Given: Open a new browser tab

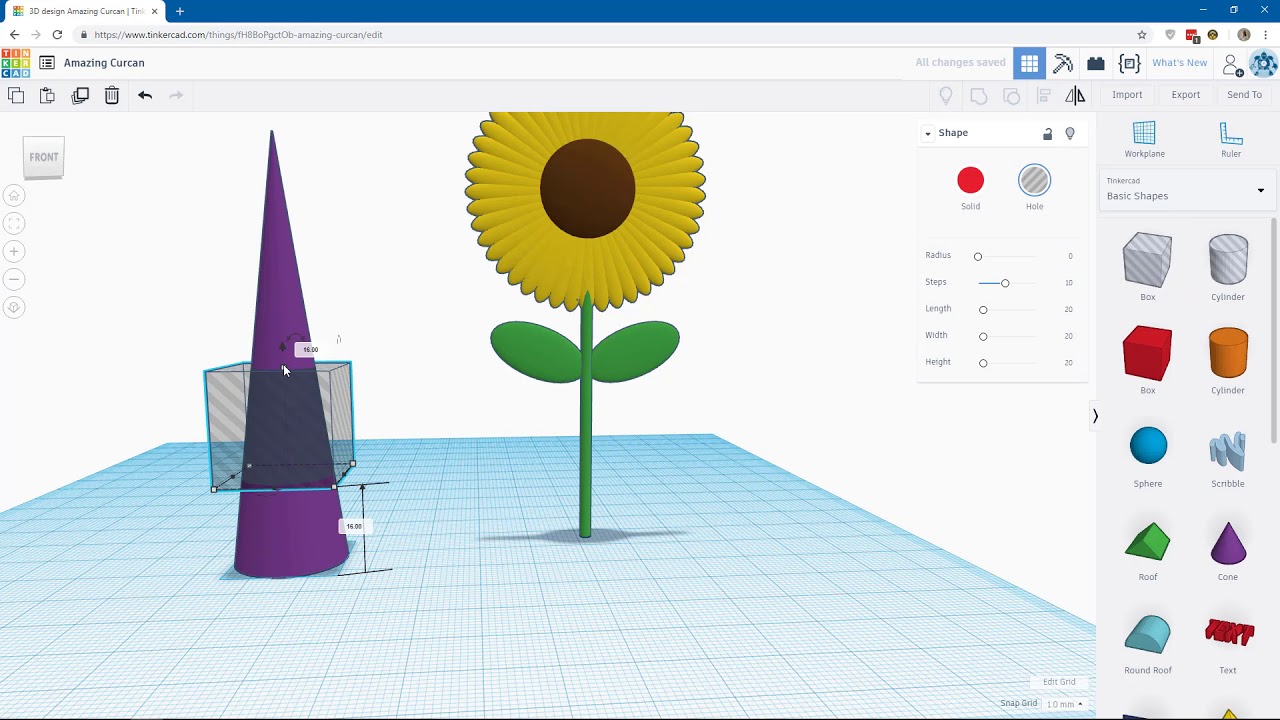Looking at the screenshot, I should 180,11.
